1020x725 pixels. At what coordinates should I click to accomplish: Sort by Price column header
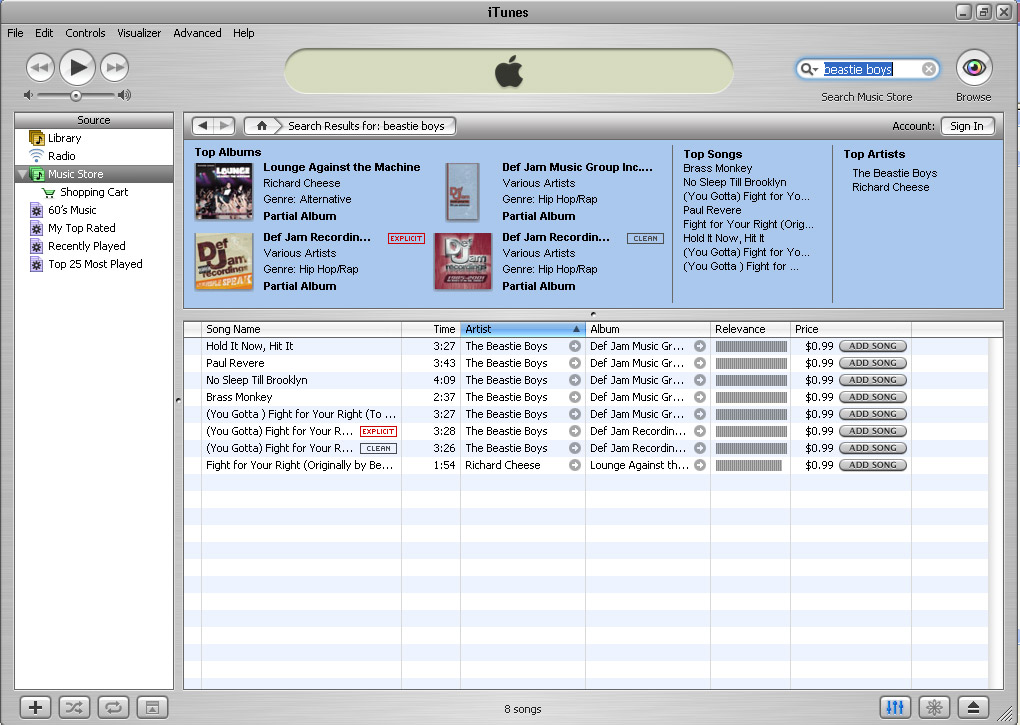click(850, 329)
